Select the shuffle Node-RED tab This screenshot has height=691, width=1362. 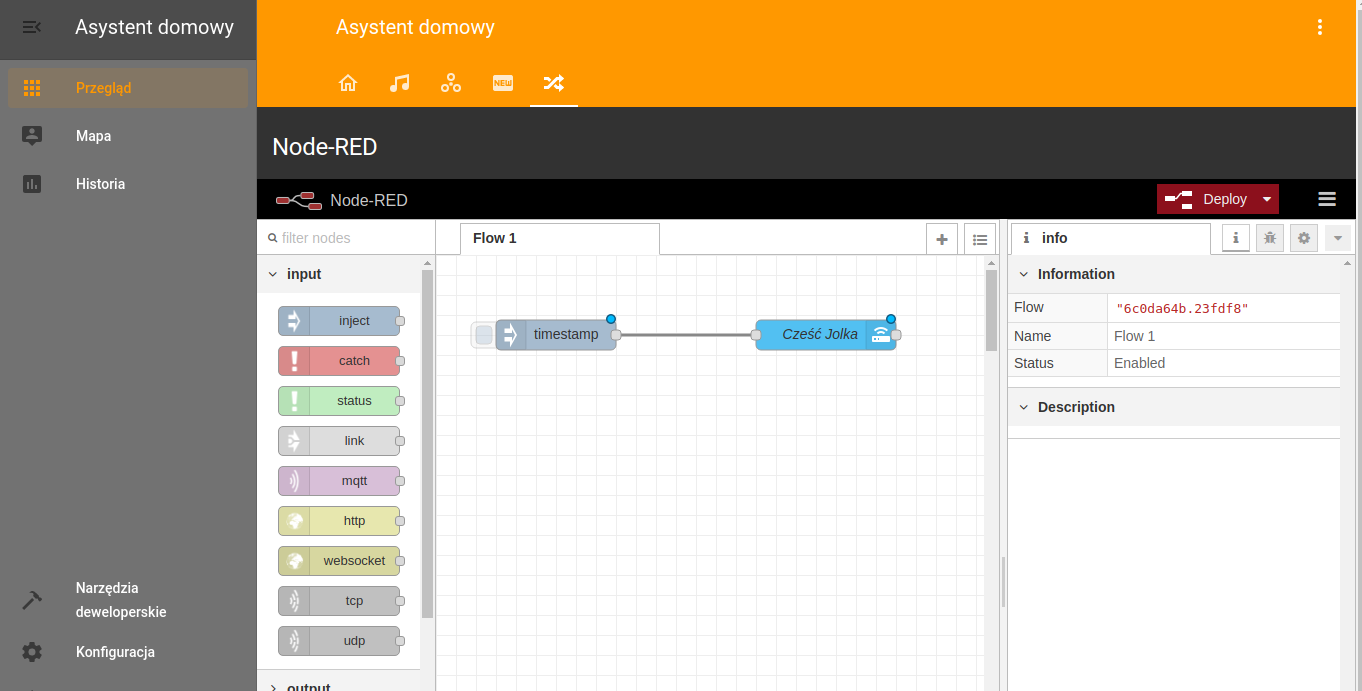click(554, 83)
